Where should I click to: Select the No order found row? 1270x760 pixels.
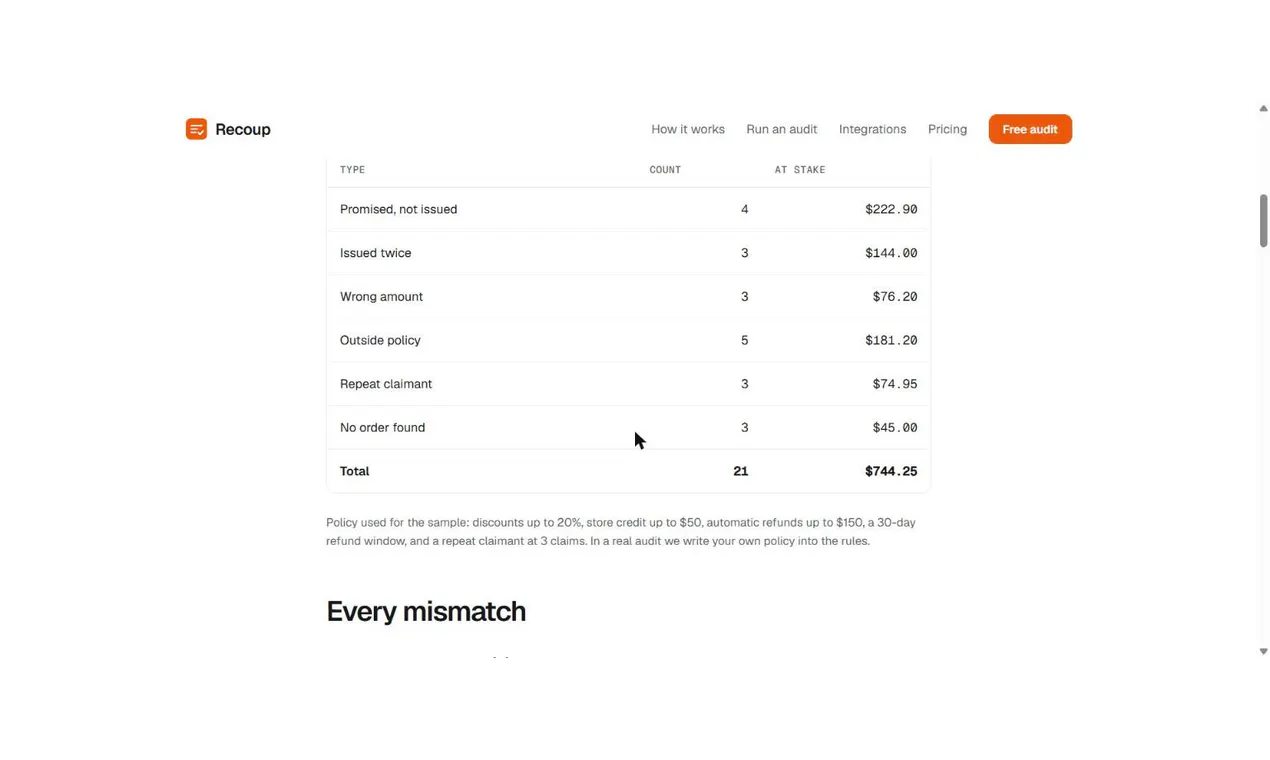point(628,427)
